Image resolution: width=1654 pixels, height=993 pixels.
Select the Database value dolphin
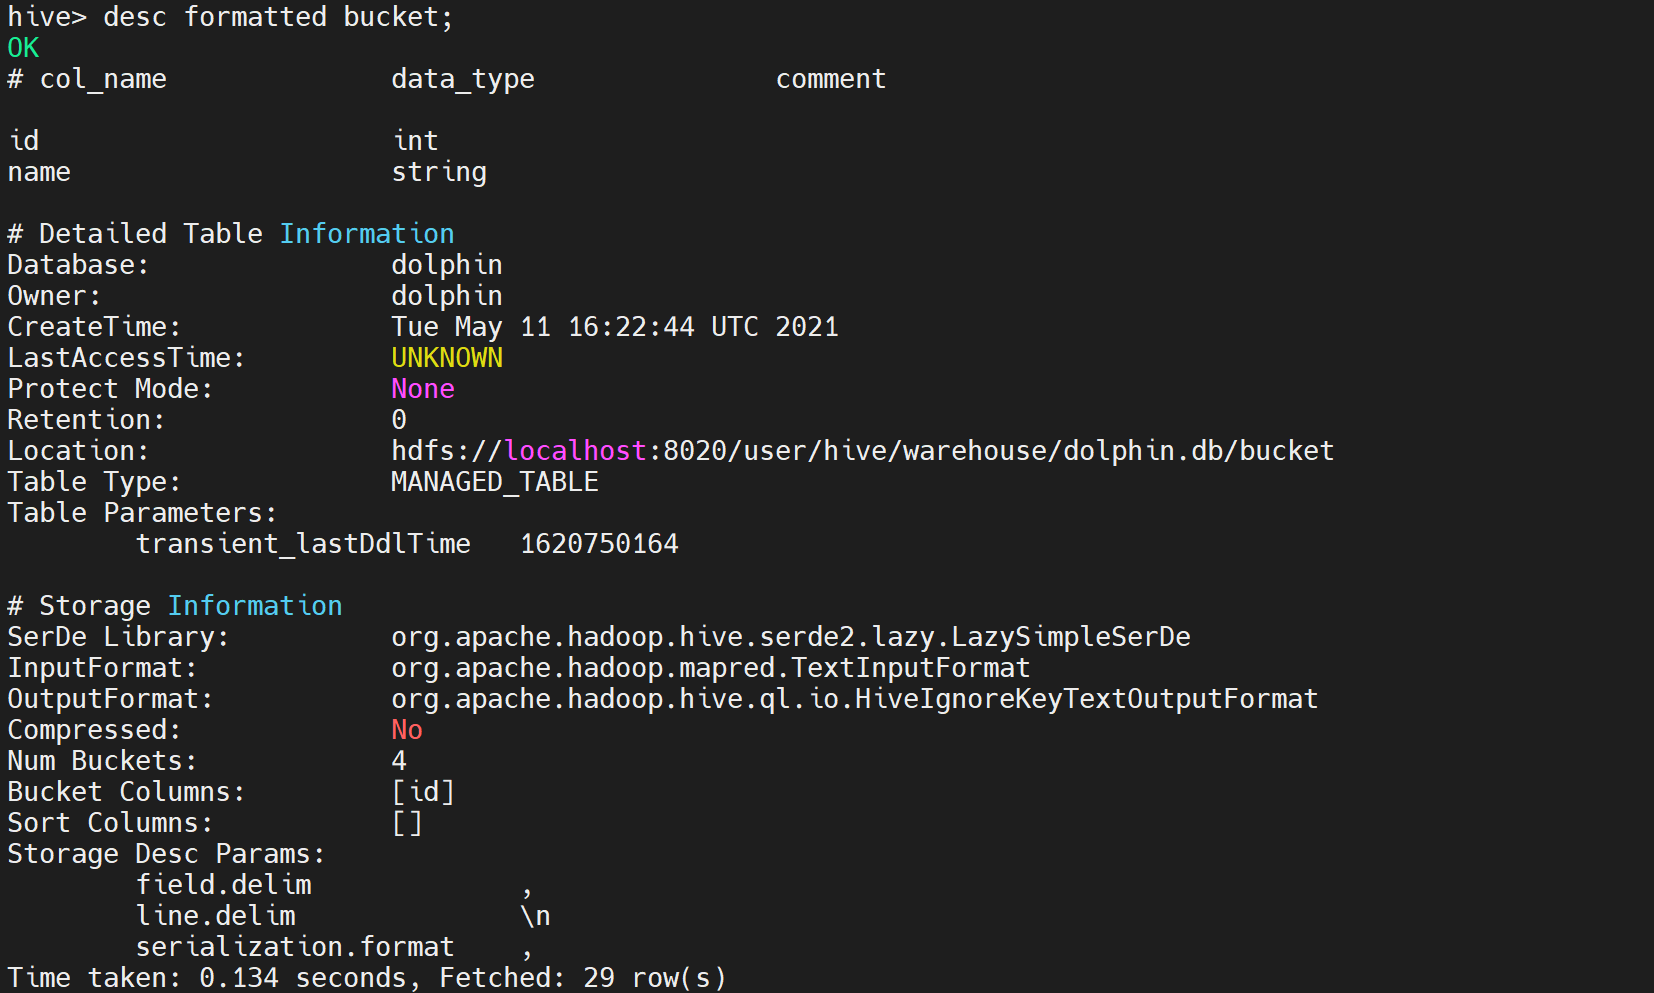[447, 265]
